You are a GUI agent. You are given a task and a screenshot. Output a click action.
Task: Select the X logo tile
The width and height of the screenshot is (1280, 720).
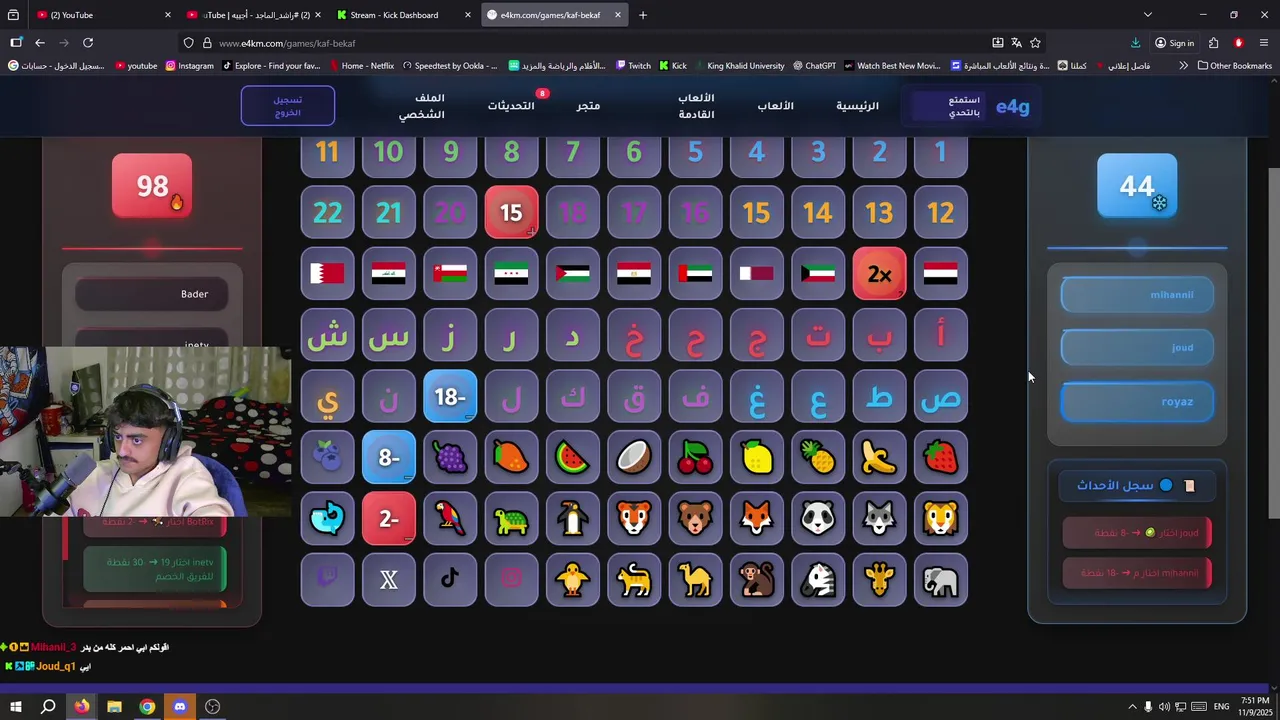pos(389,580)
